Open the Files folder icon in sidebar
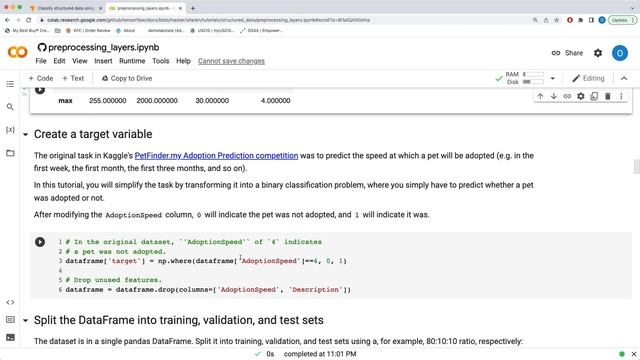The height and width of the screenshot is (360, 640). [x=10, y=153]
